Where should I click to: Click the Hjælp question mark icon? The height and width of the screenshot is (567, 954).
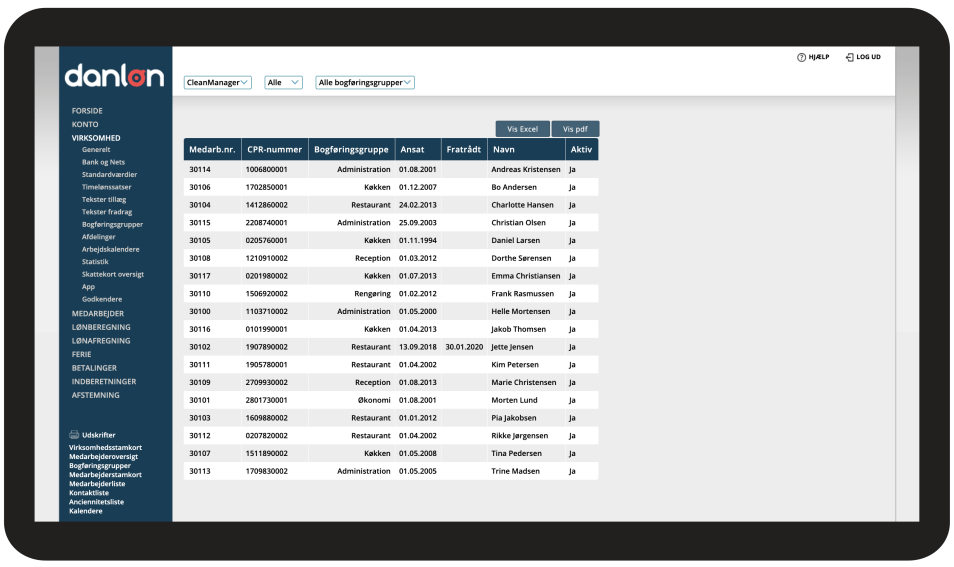point(801,57)
